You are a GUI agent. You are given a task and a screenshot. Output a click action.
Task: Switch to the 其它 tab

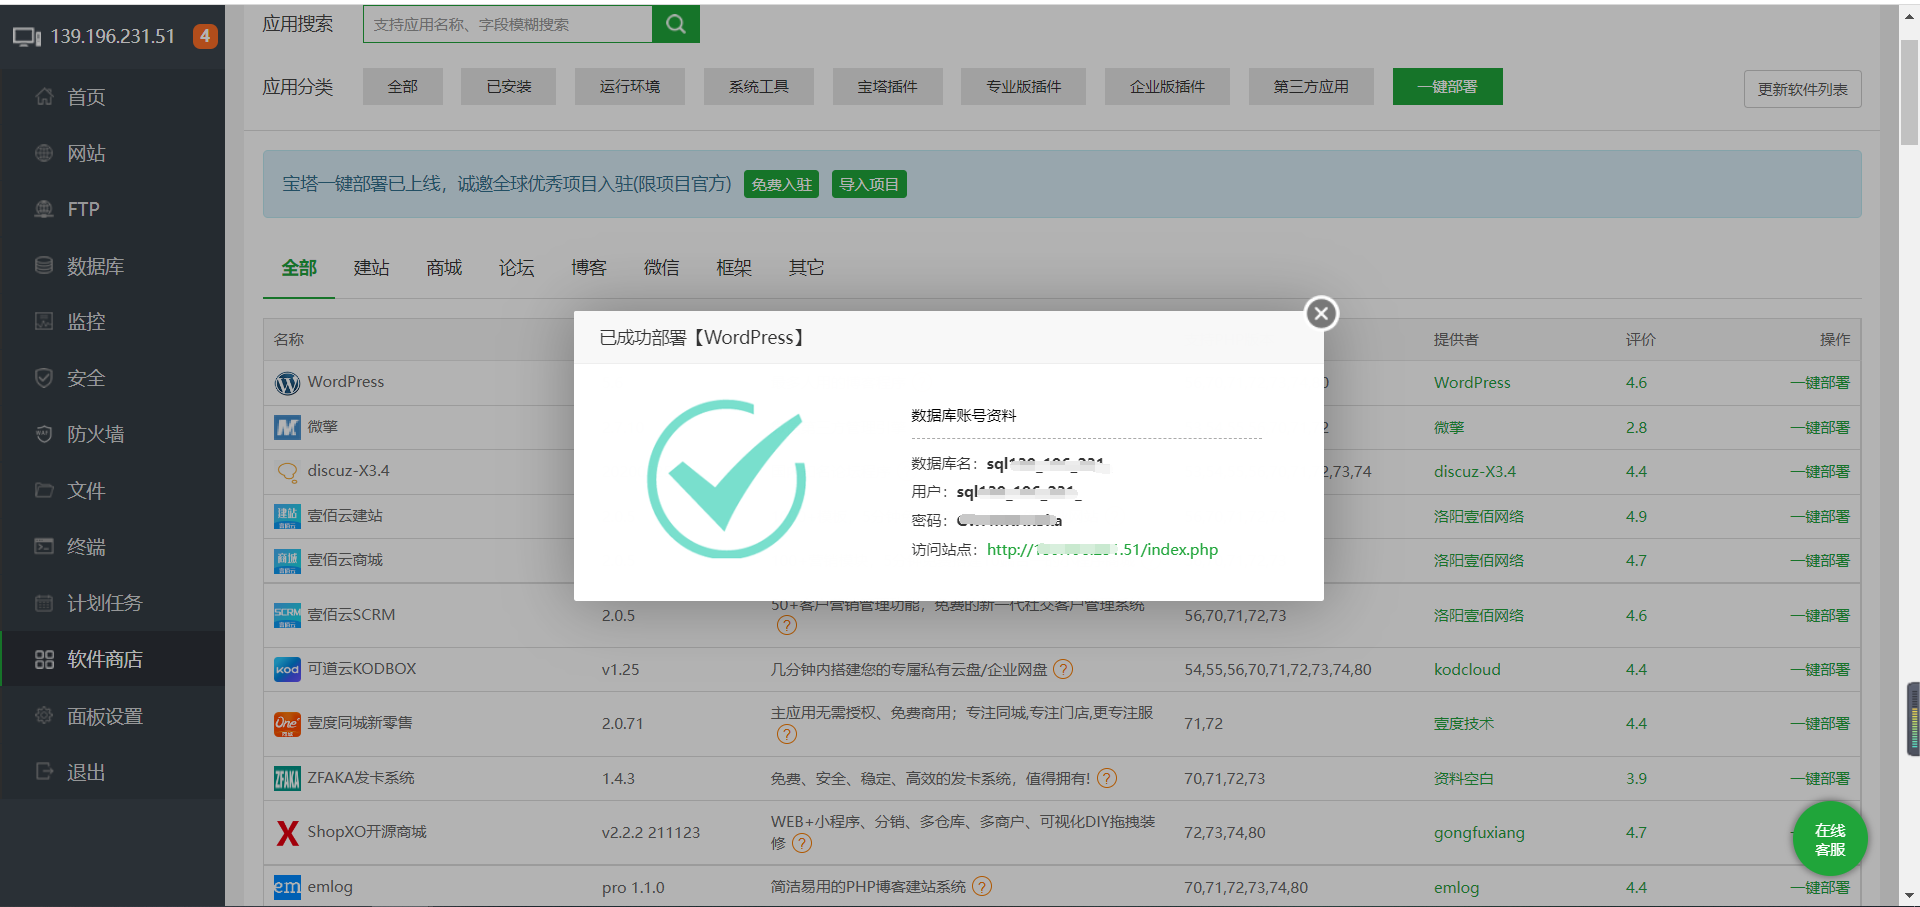pyautogui.click(x=806, y=268)
